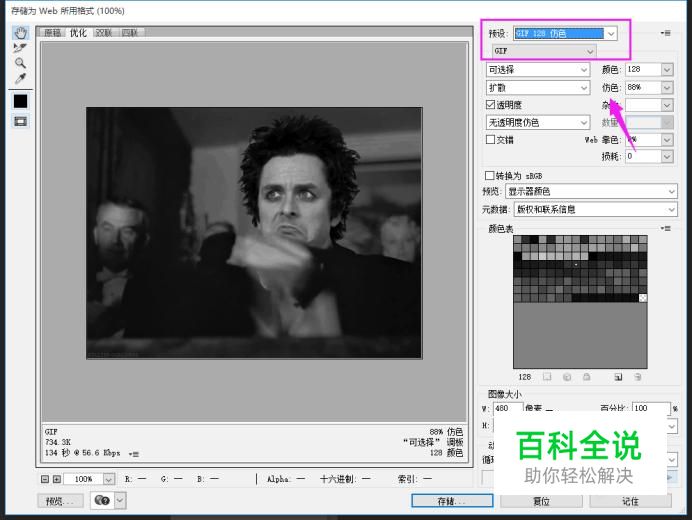The width and height of the screenshot is (692, 520).
Task: Click the zoom in plus icon
Action: [x=56, y=479]
